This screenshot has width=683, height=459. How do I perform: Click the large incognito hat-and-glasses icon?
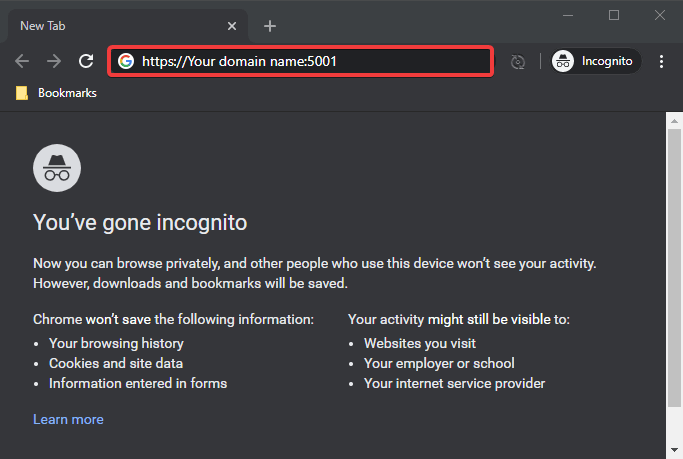click(x=57, y=167)
